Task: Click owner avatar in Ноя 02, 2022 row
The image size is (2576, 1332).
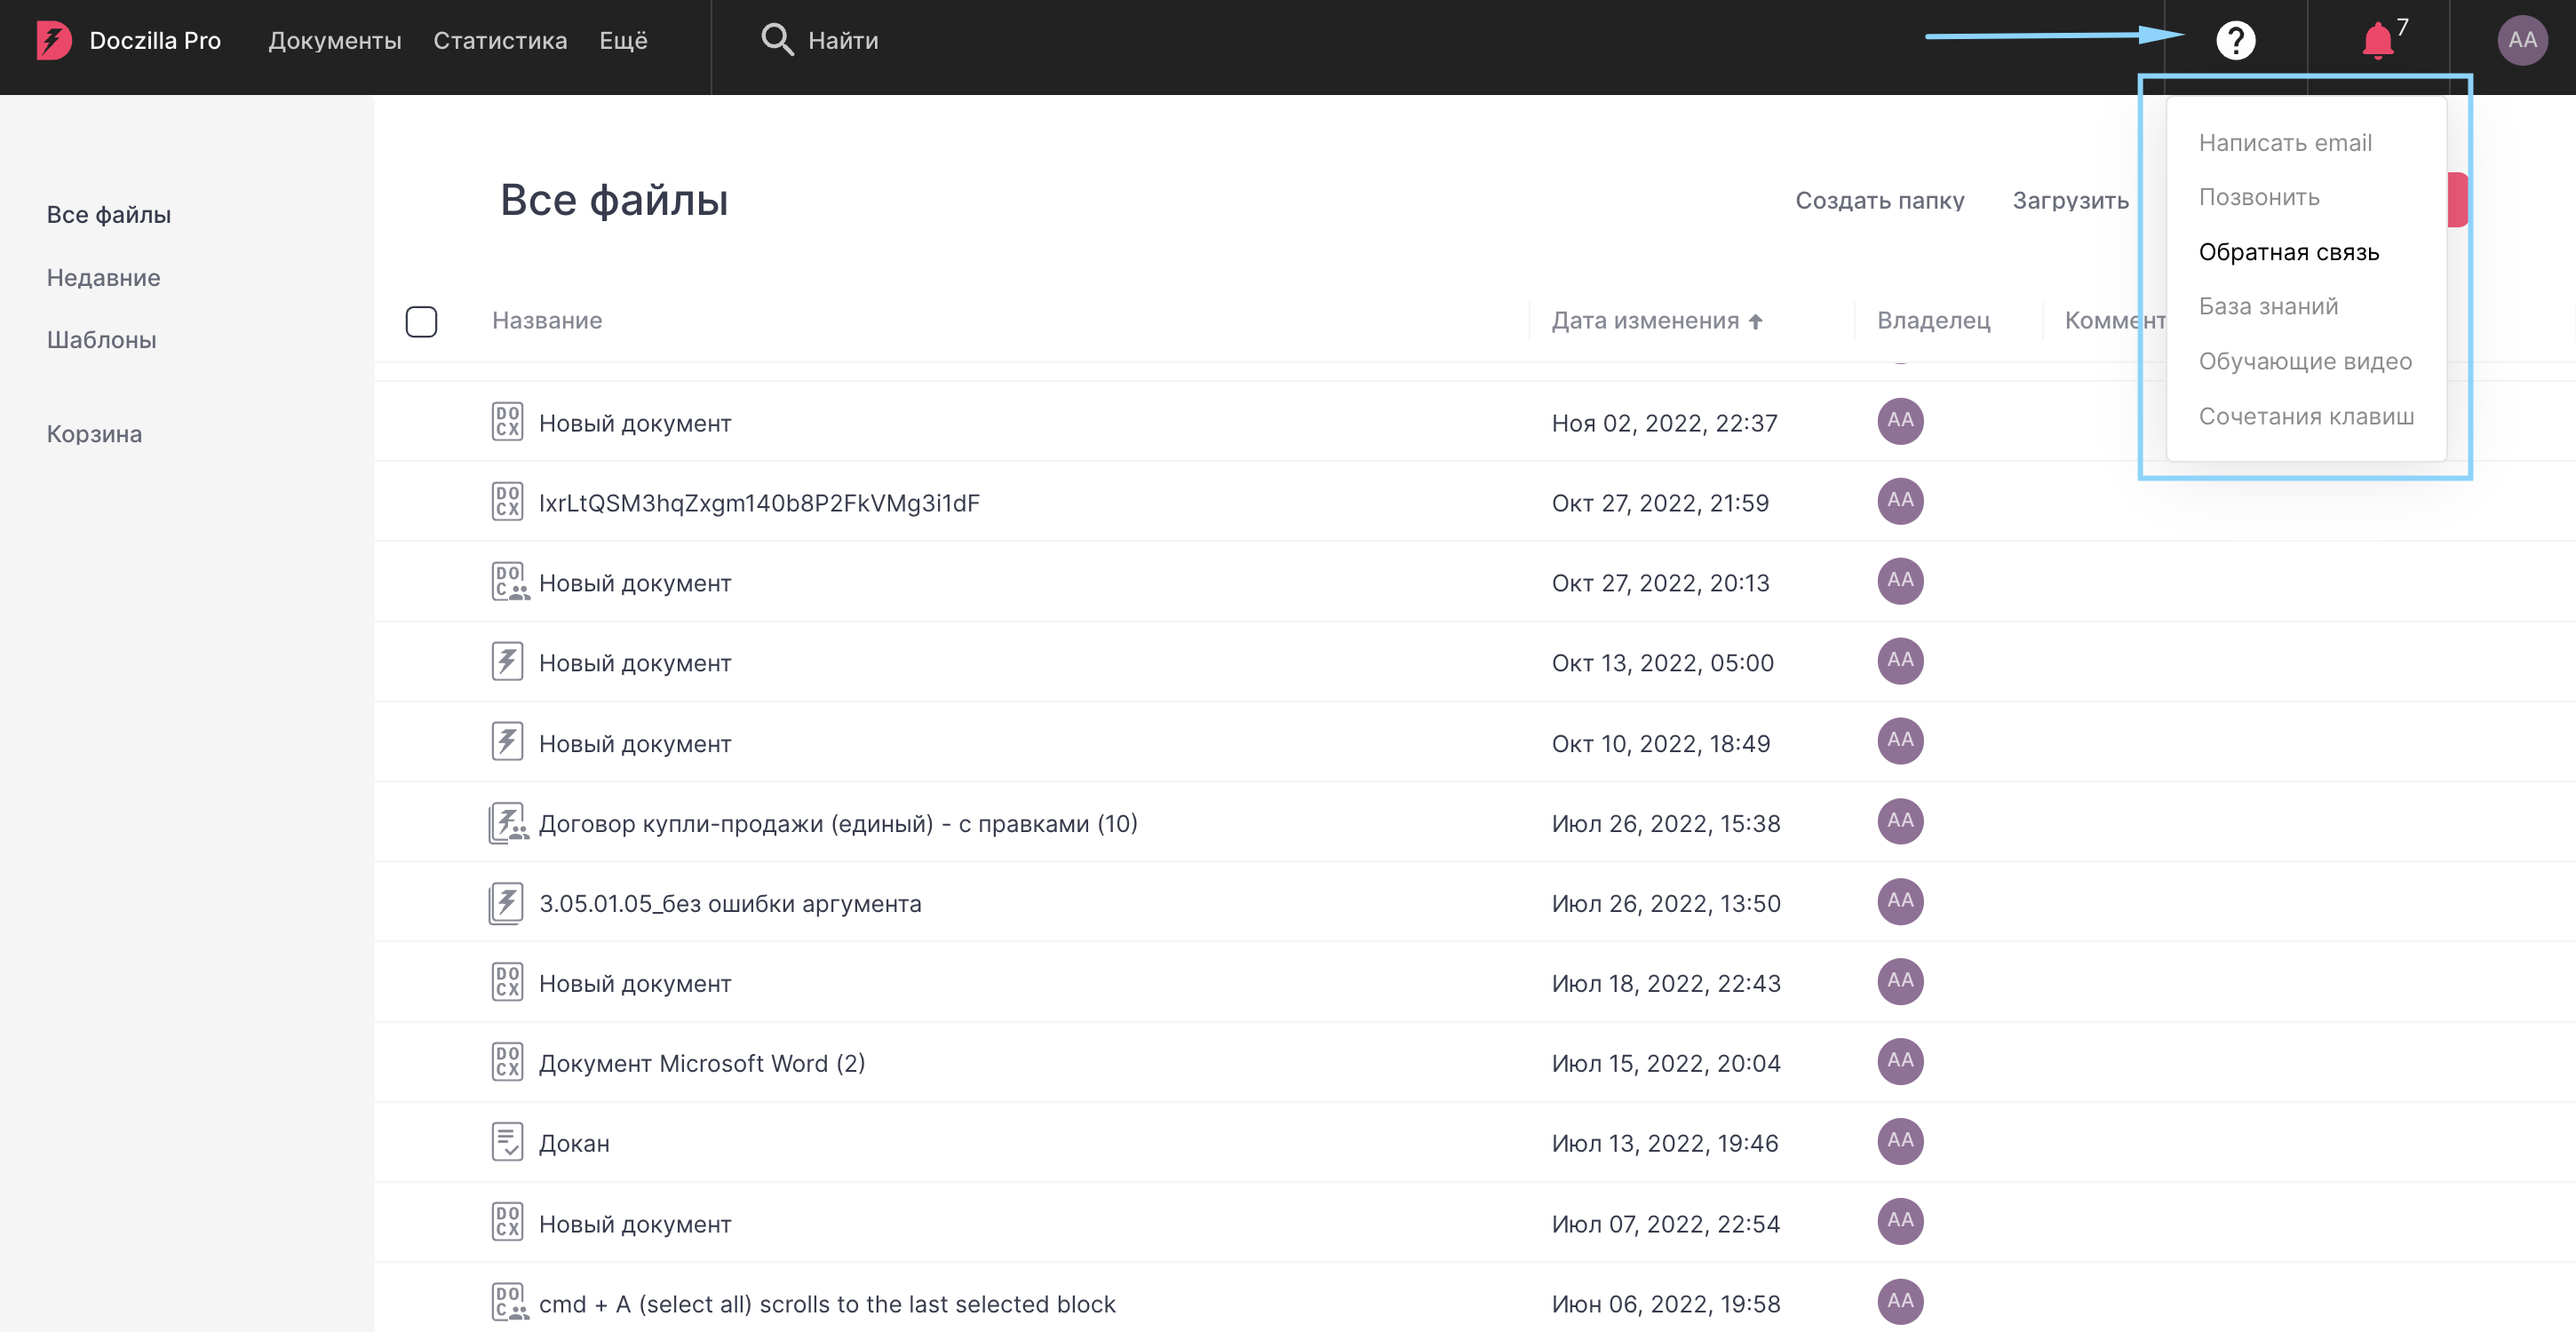Action: pos(1900,421)
